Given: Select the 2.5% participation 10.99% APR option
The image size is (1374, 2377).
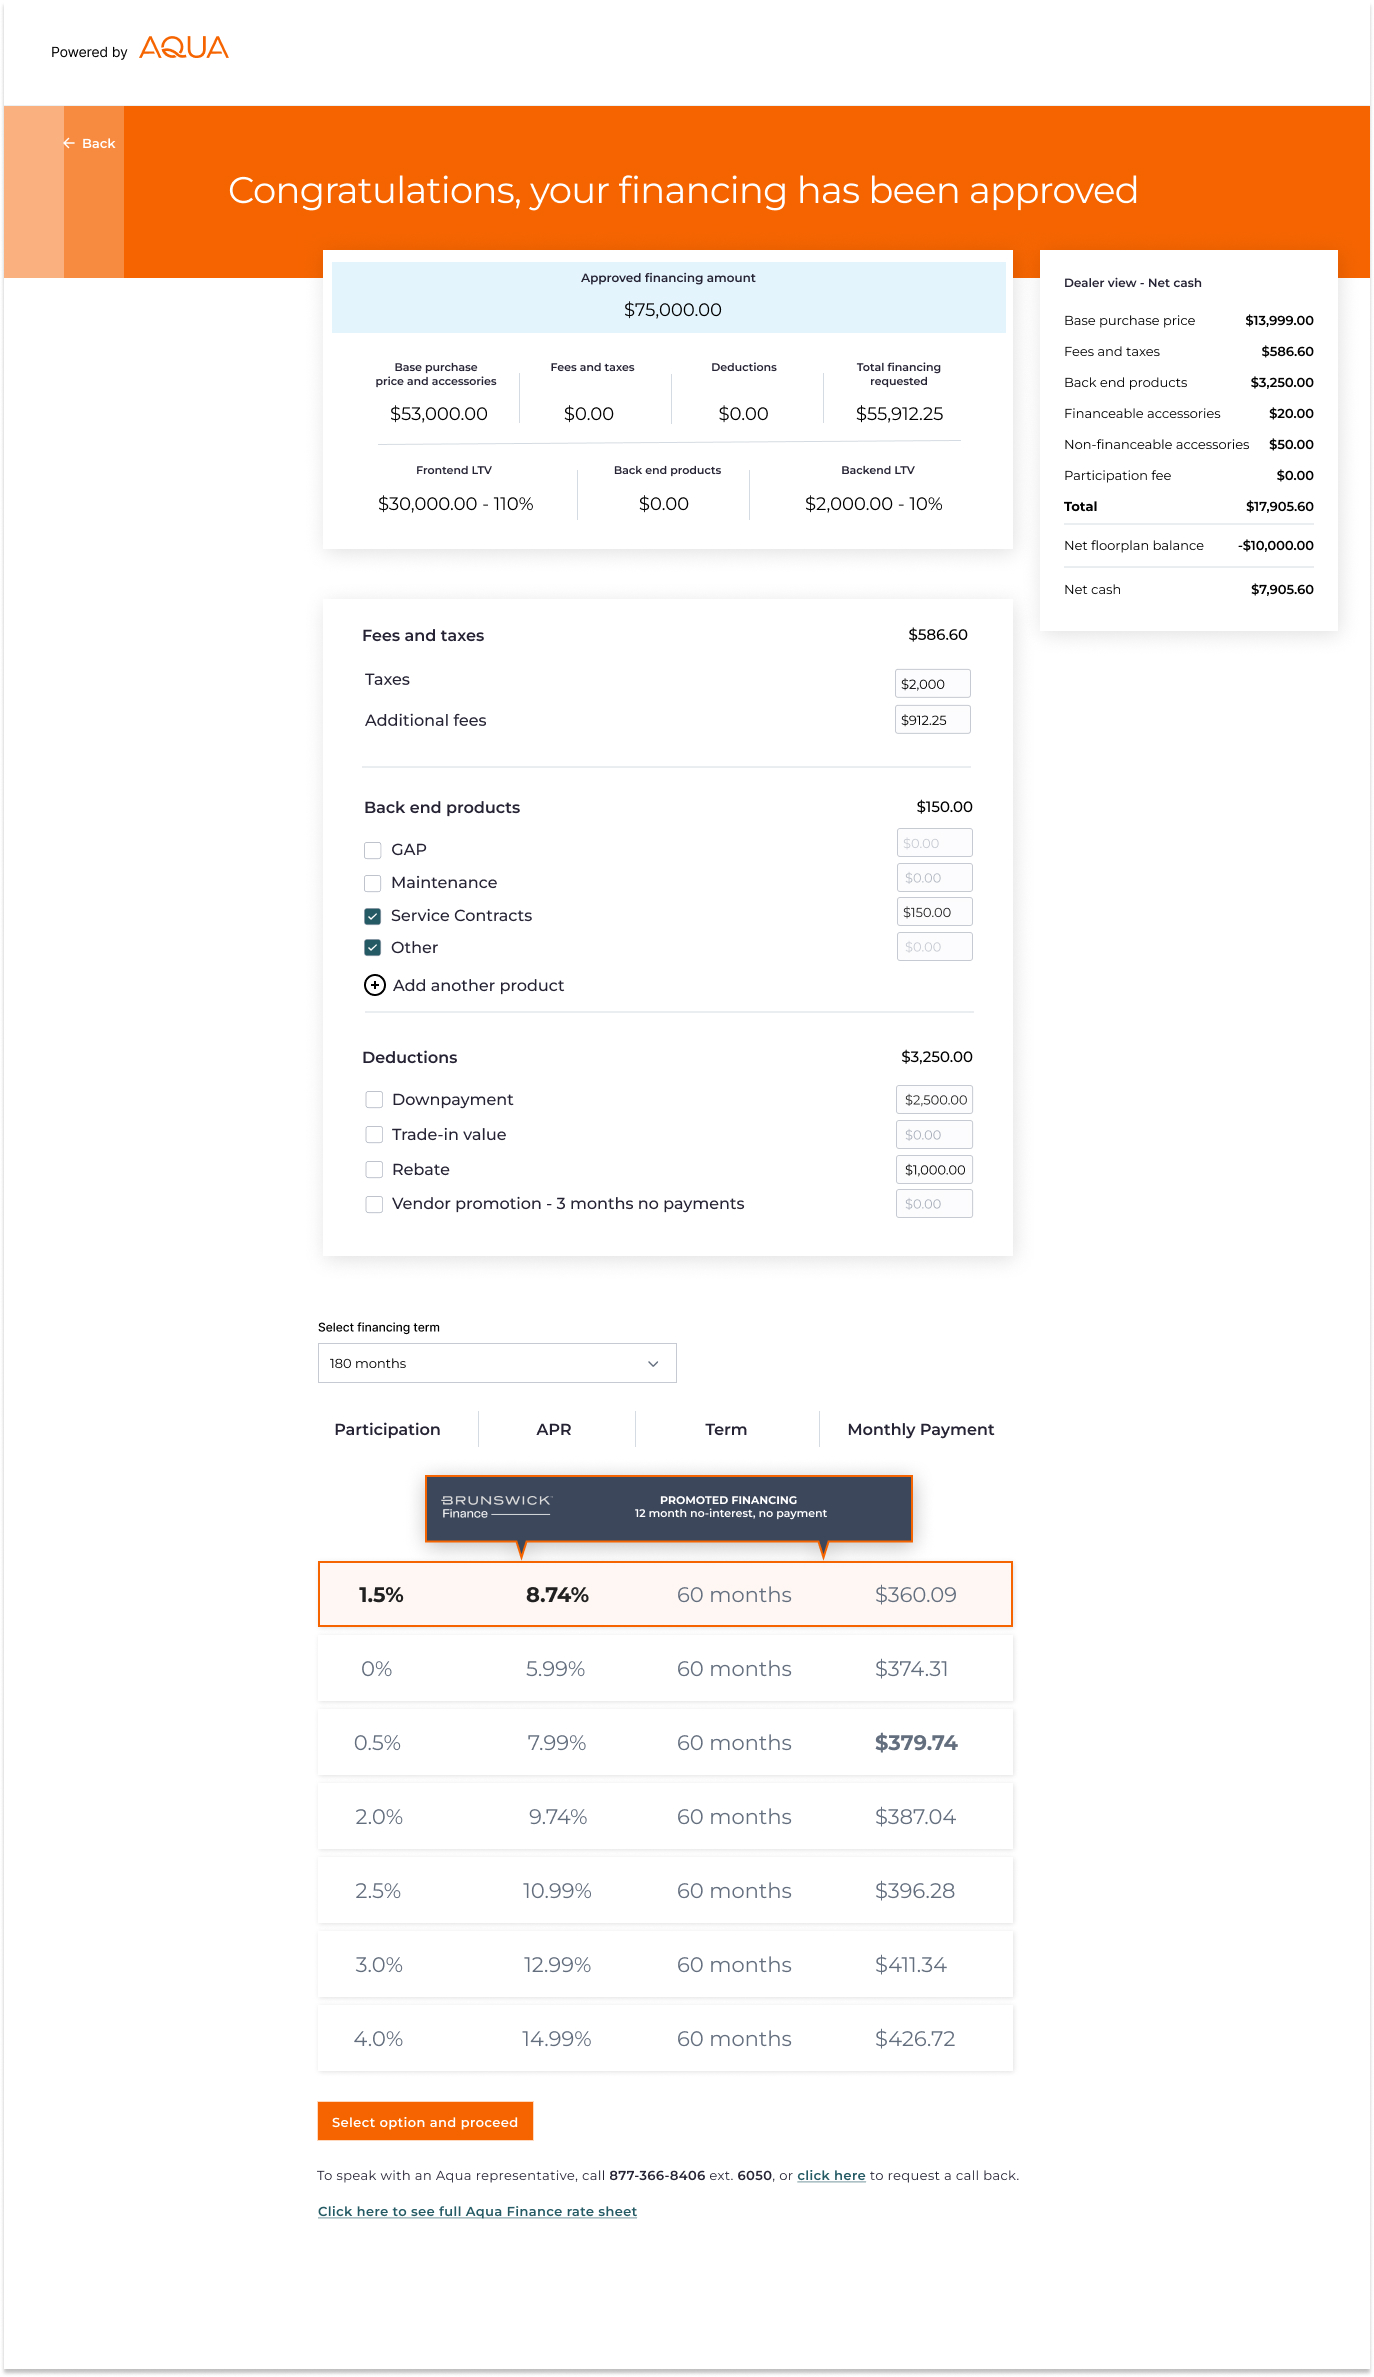Looking at the screenshot, I should click(665, 1890).
